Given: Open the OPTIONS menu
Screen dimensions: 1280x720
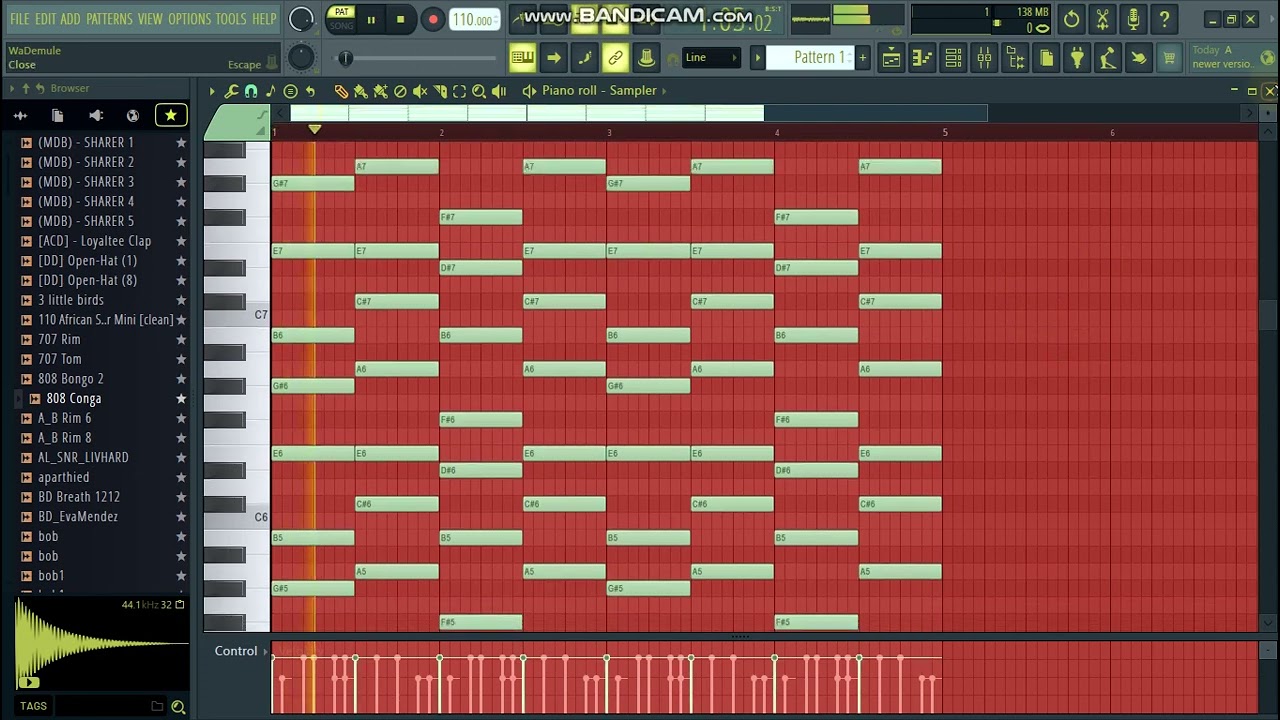Looking at the screenshot, I should point(190,19).
